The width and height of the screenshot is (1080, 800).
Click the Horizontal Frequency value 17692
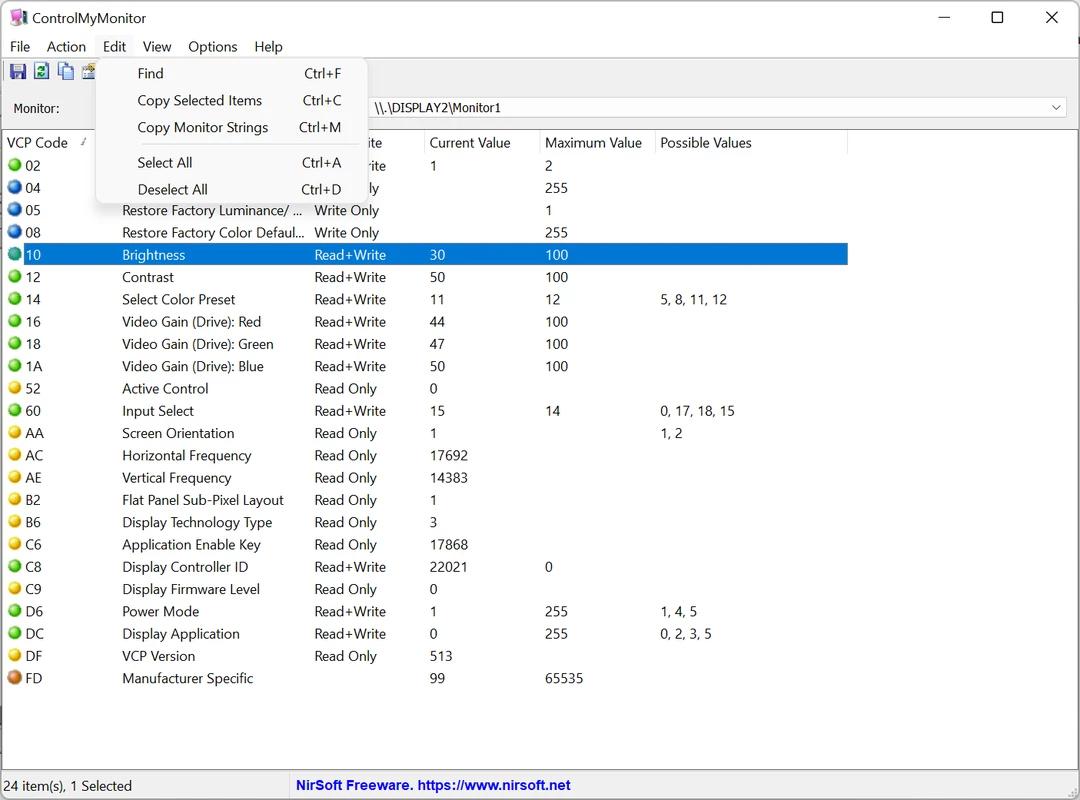tap(449, 455)
